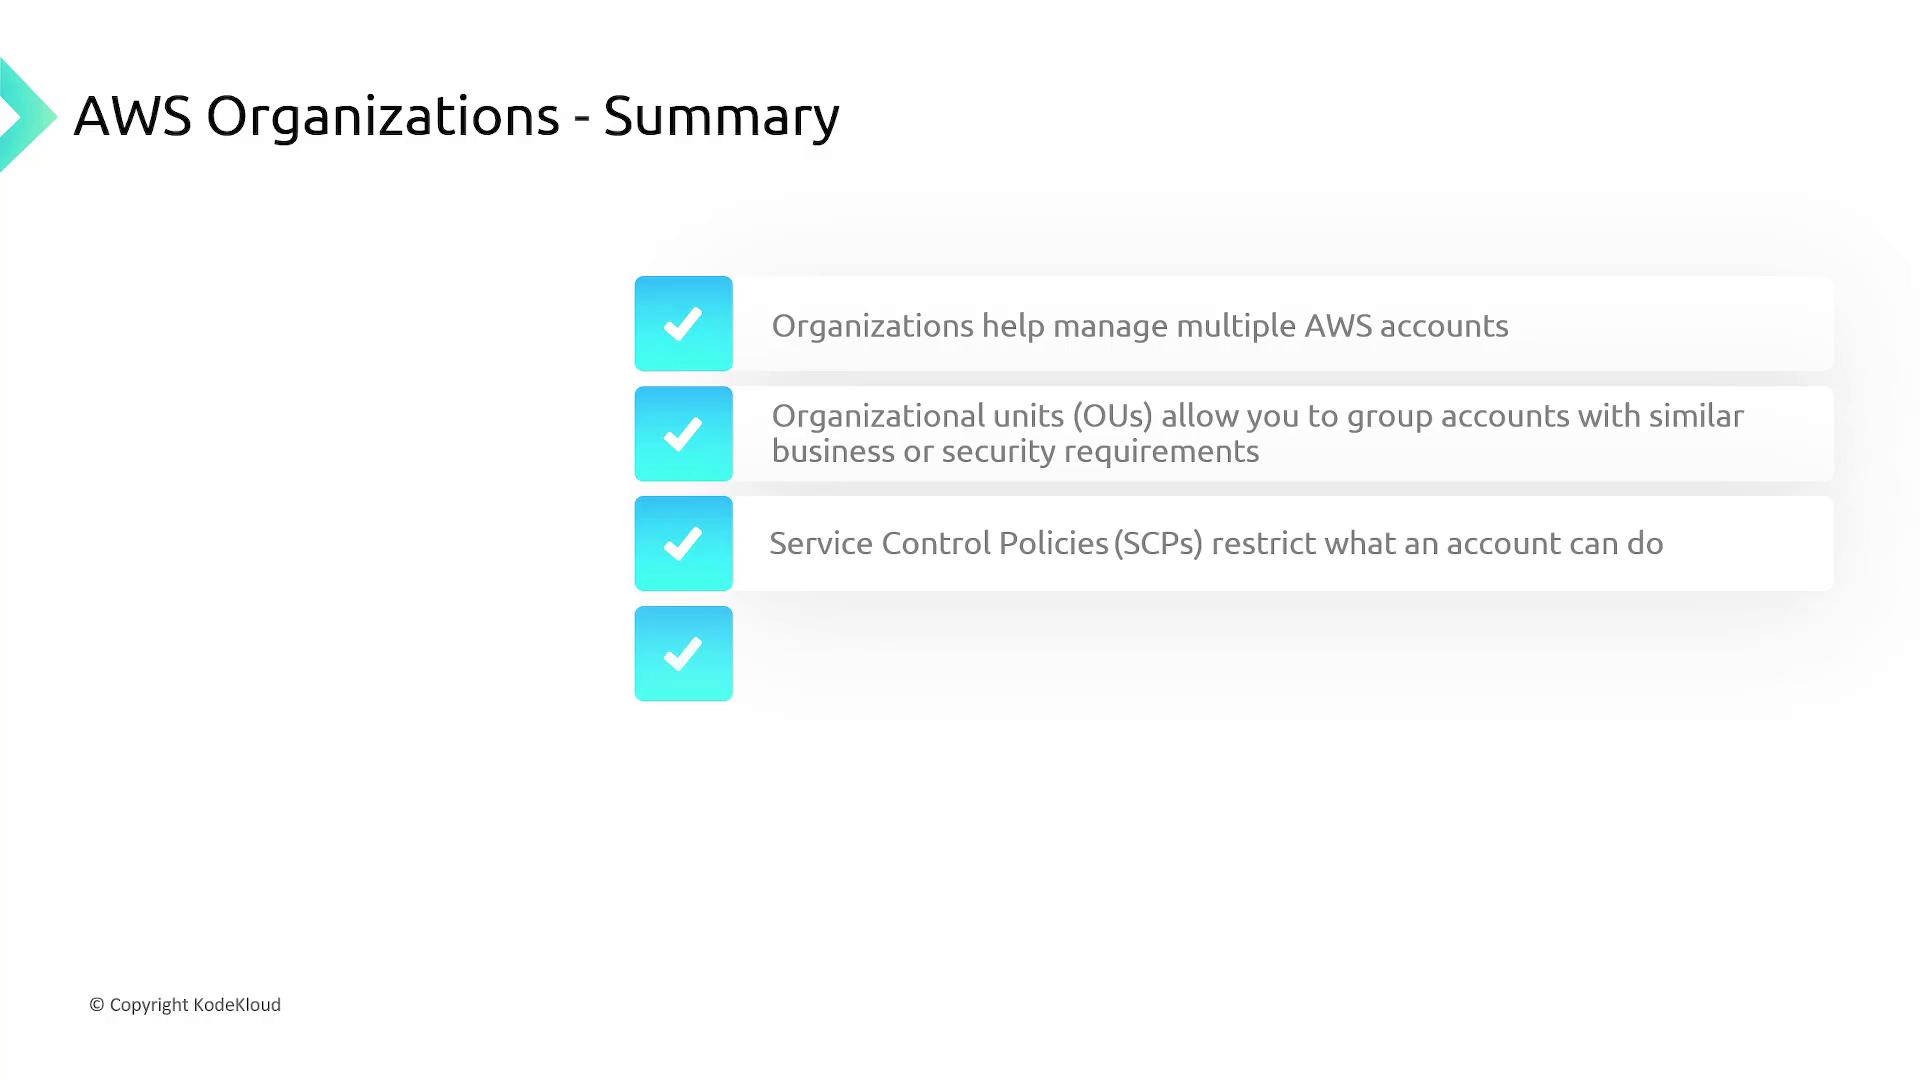Click the 'business or security requirements' line
Image resolution: width=1920 pixels, height=1080 pixels.
point(1015,451)
